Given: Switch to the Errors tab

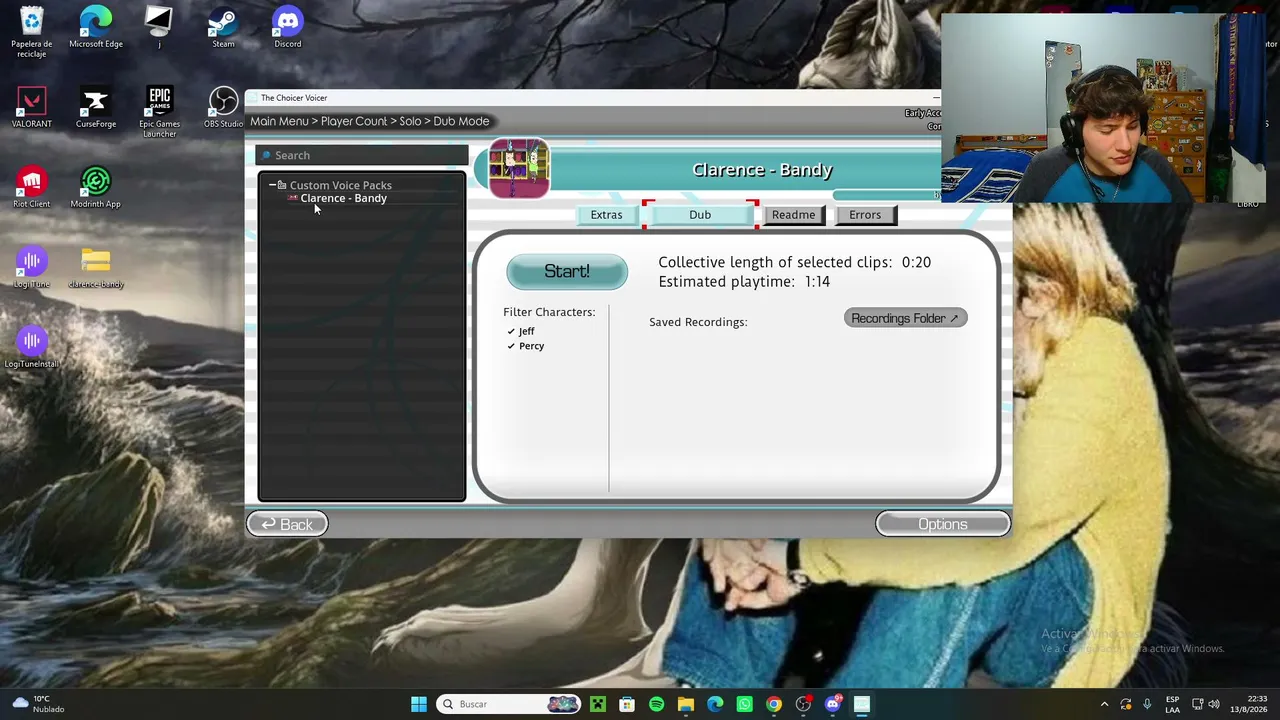Looking at the screenshot, I should point(865,215).
